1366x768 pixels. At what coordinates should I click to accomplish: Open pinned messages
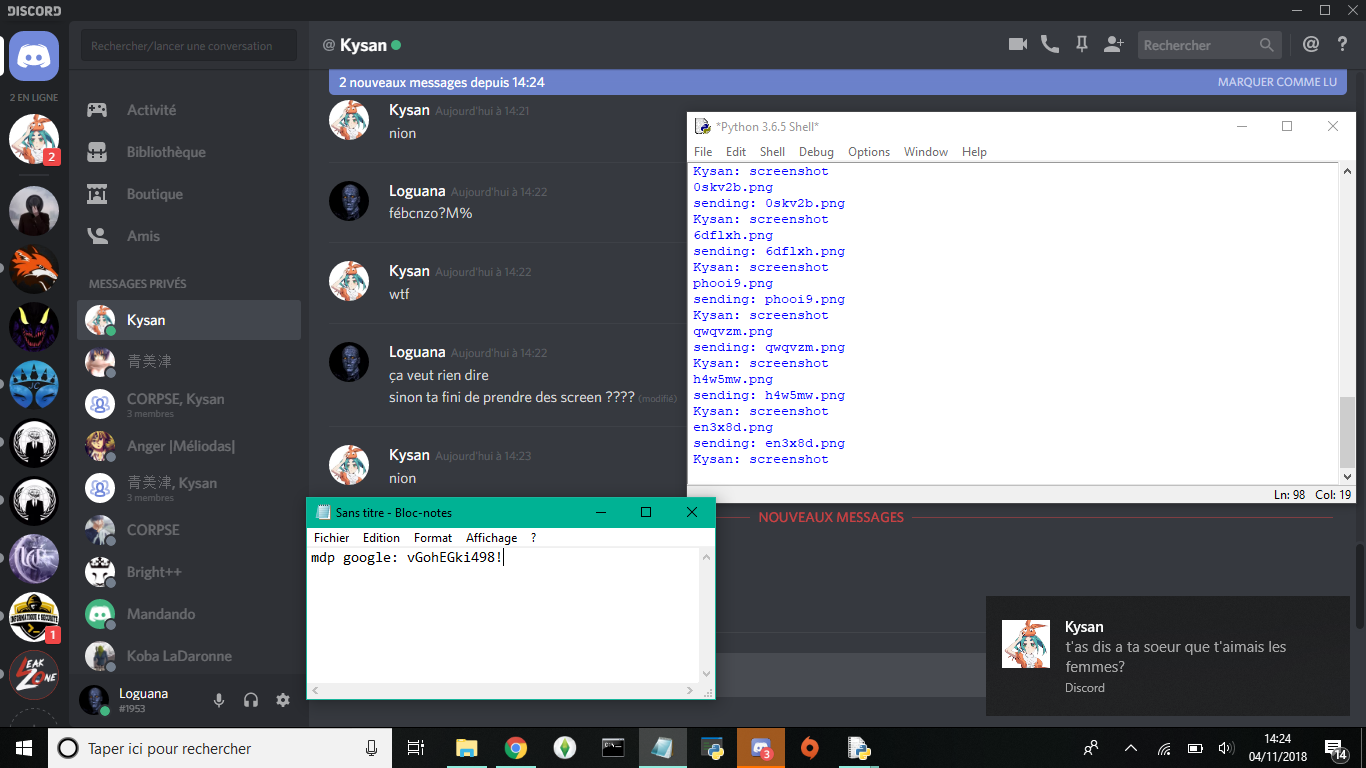[x=1081, y=44]
